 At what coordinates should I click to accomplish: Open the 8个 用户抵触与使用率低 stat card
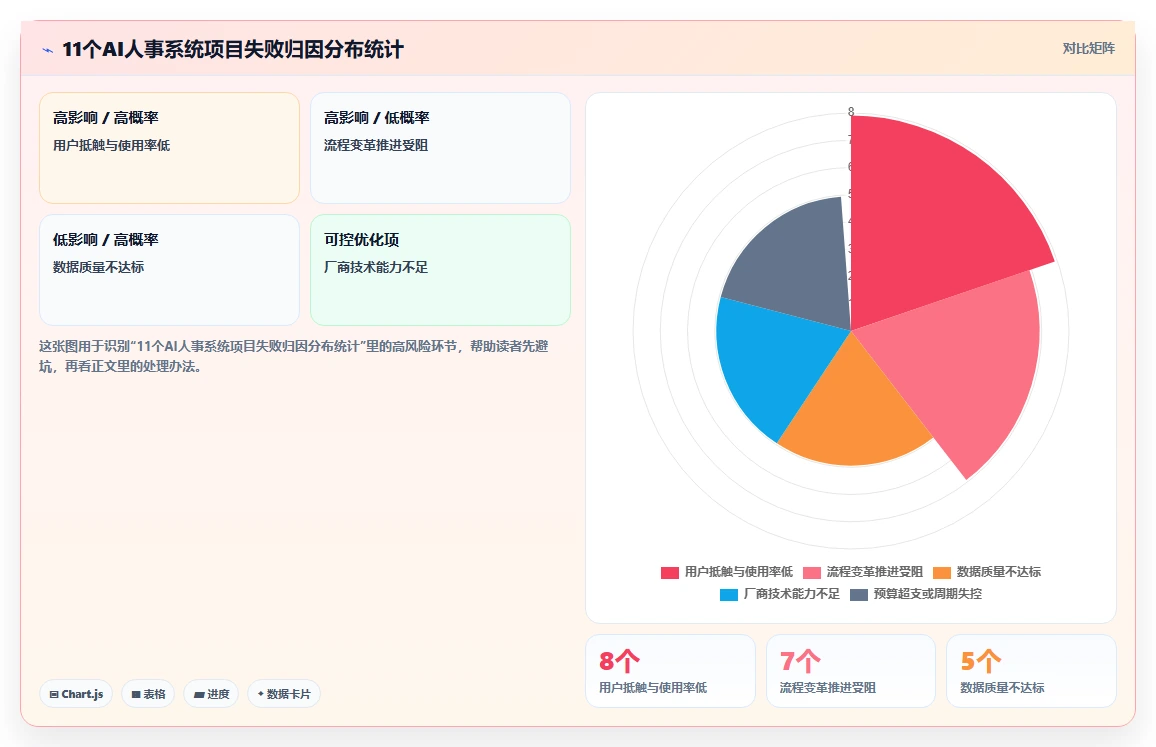coord(670,671)
